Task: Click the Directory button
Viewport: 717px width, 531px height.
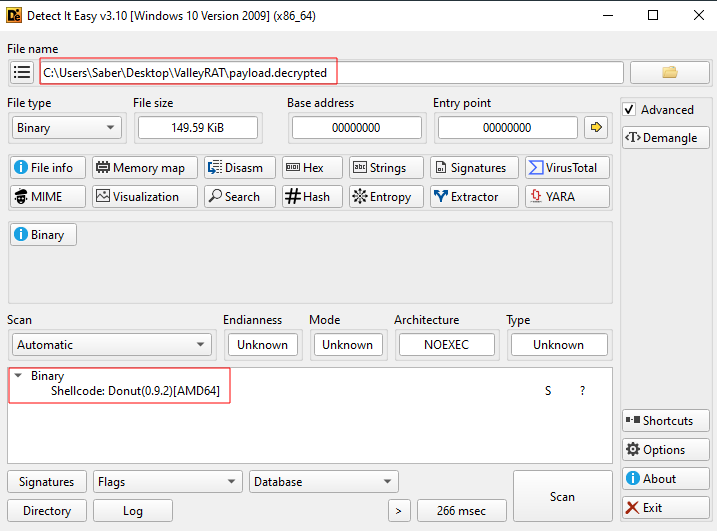Action: 47,510
